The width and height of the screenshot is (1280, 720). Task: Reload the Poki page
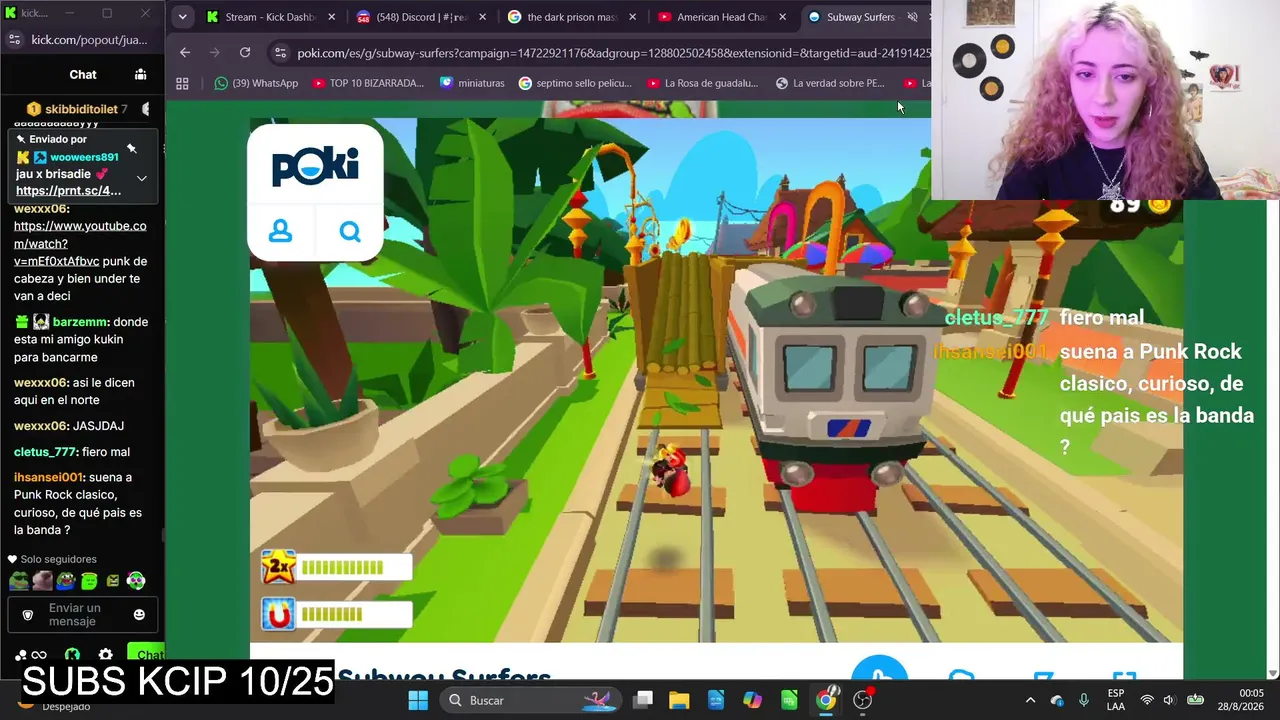[245, 52]
